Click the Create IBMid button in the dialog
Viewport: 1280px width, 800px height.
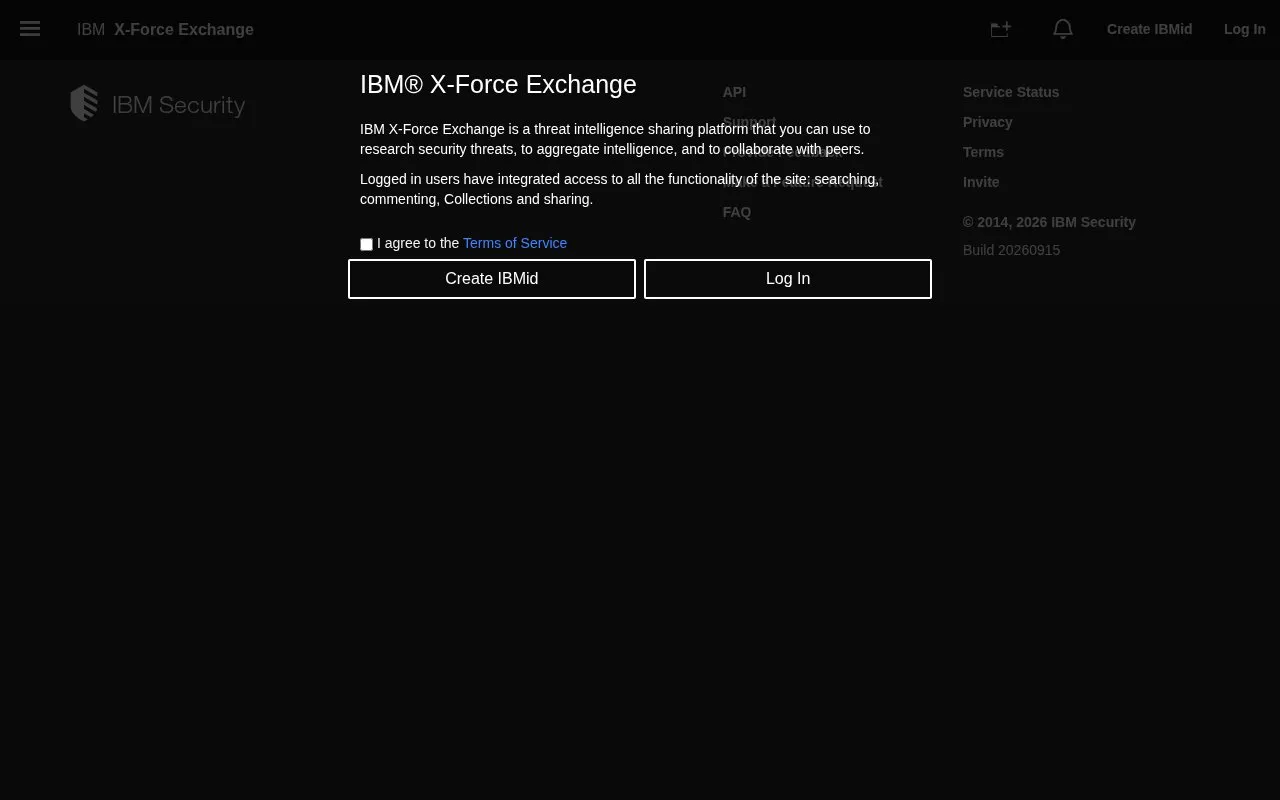point(492,279)
